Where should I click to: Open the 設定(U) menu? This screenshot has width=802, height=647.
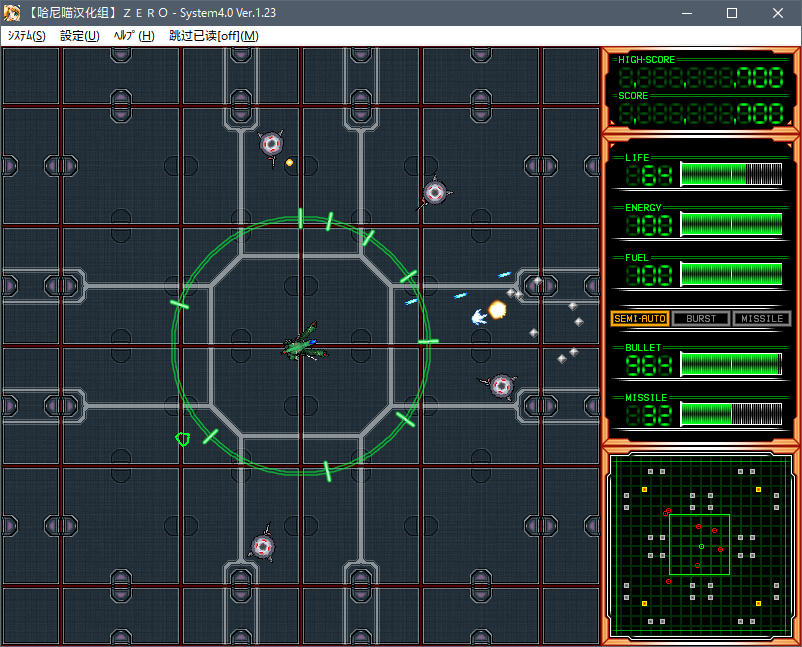[x=80, y=36]
